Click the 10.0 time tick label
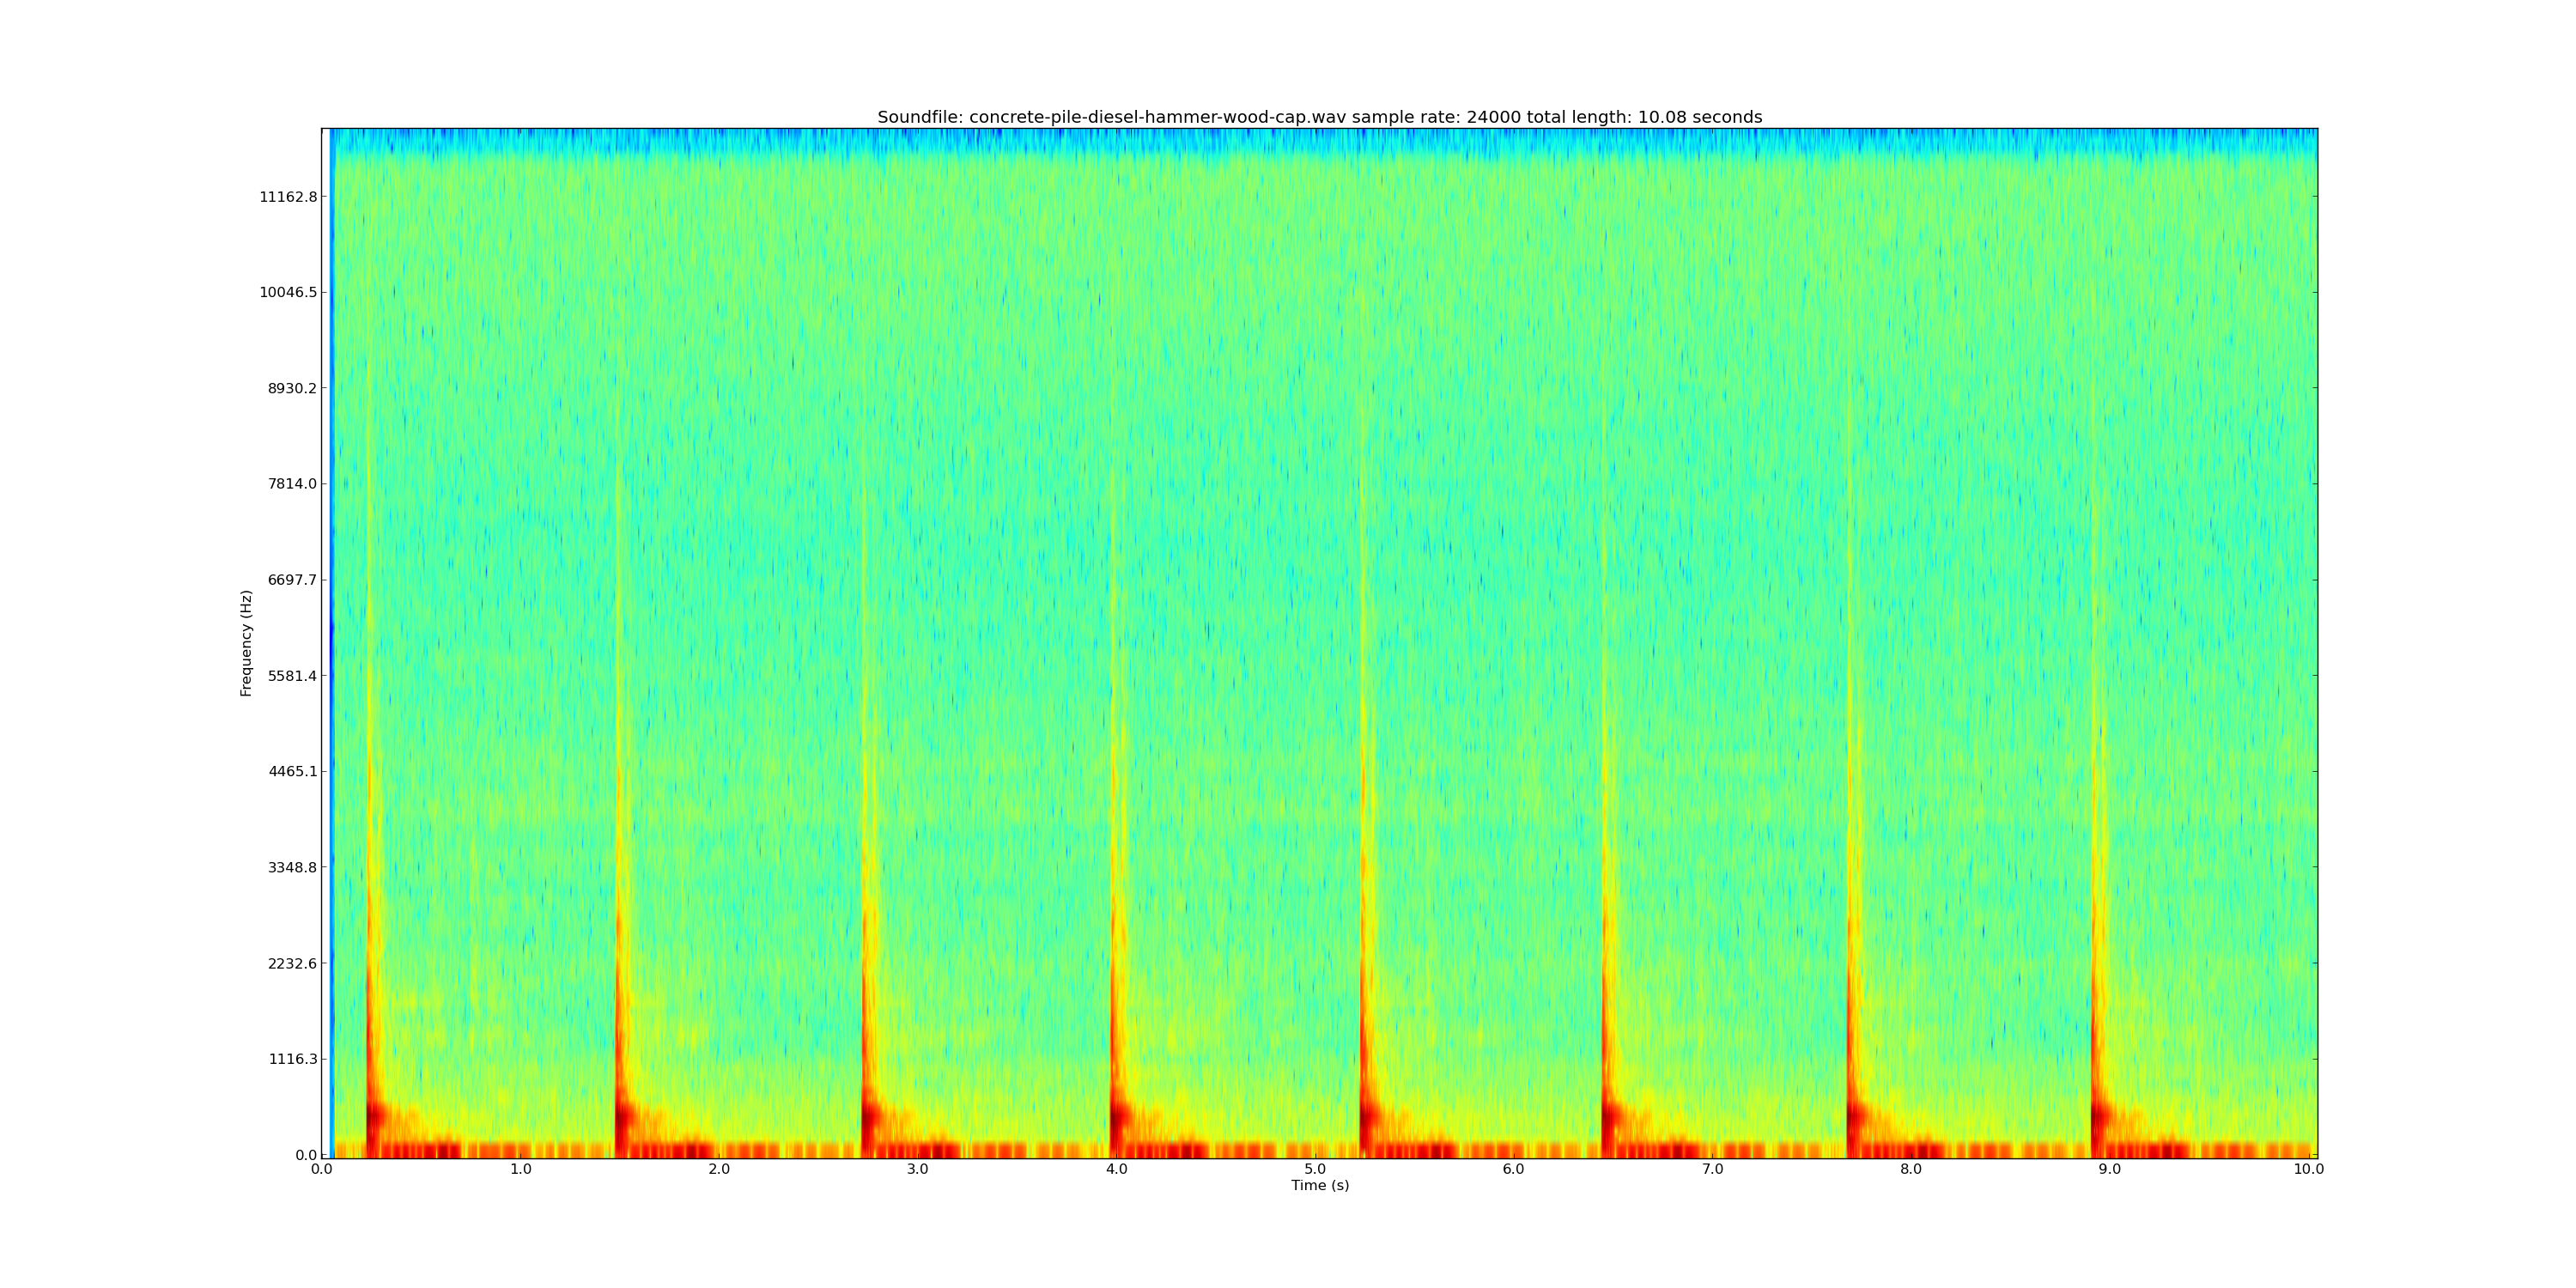Image resolution: width=2576 pixels, height=1288 pixels. point(2307,1169)
